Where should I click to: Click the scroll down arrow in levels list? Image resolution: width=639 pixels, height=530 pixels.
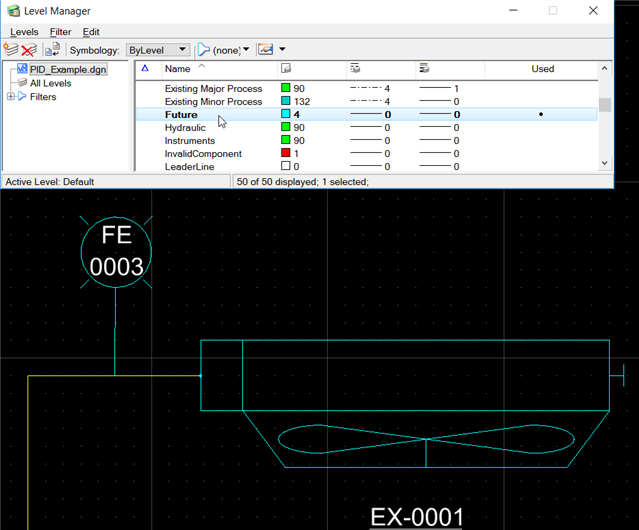pos(604,163)
